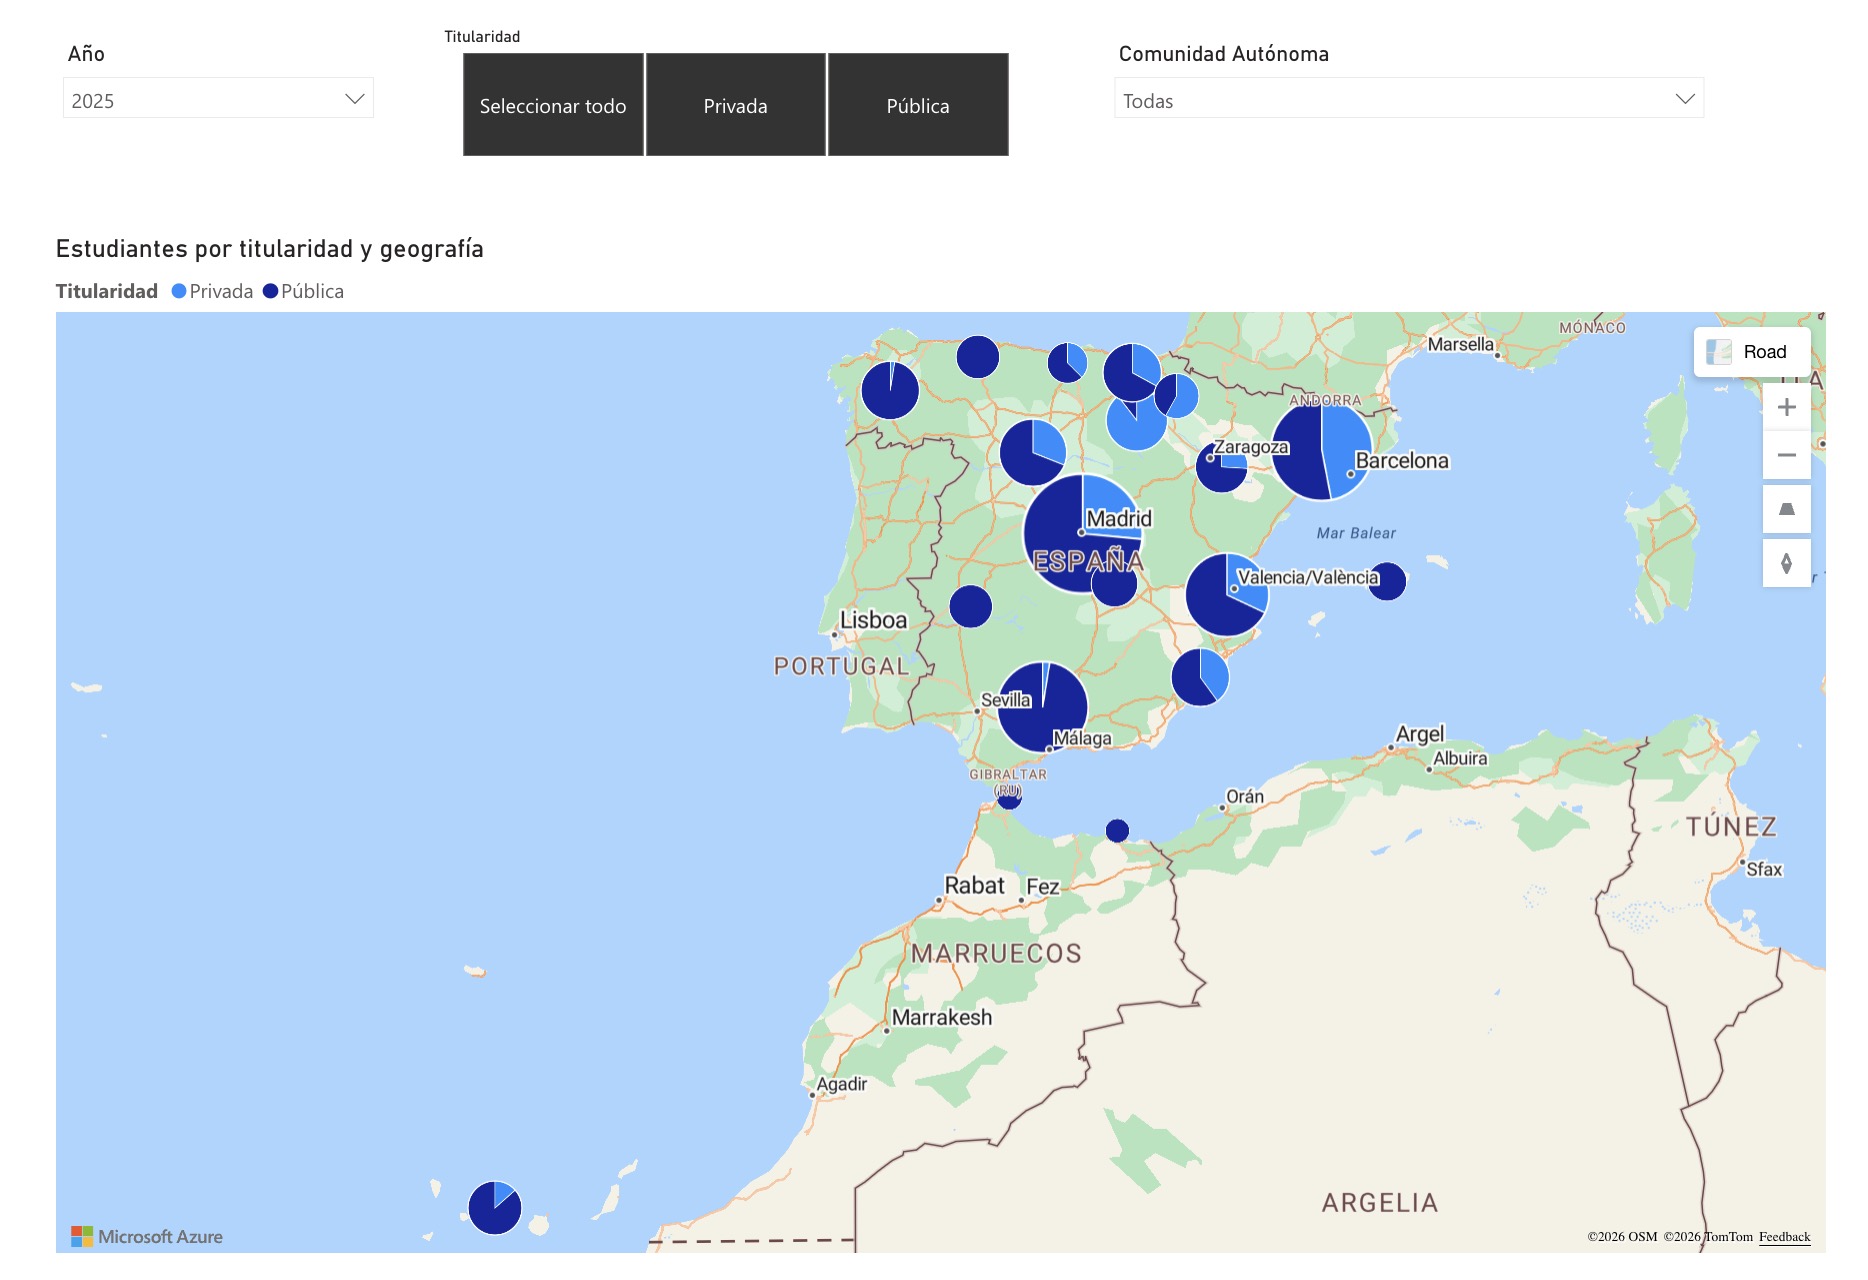Viewport: 1868px width, 1280px height.
Task: Open the Road map style picker
Action: [1751, 352]
